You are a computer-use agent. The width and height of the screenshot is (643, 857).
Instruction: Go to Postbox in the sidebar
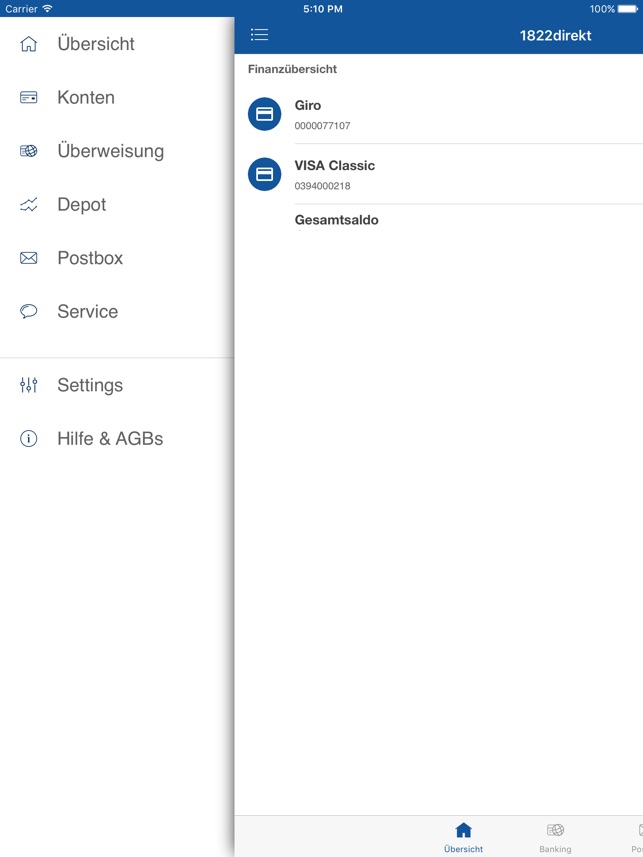(90, 258)
